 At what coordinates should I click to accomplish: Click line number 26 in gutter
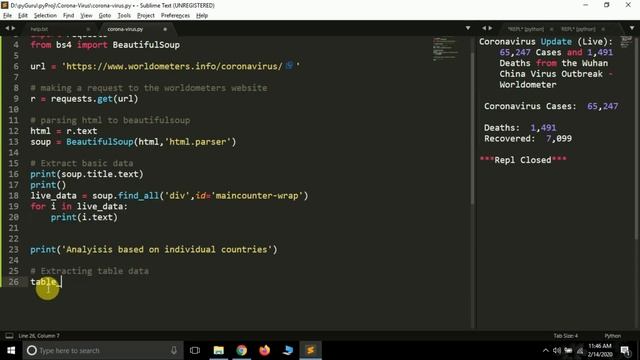coord(13,282)
